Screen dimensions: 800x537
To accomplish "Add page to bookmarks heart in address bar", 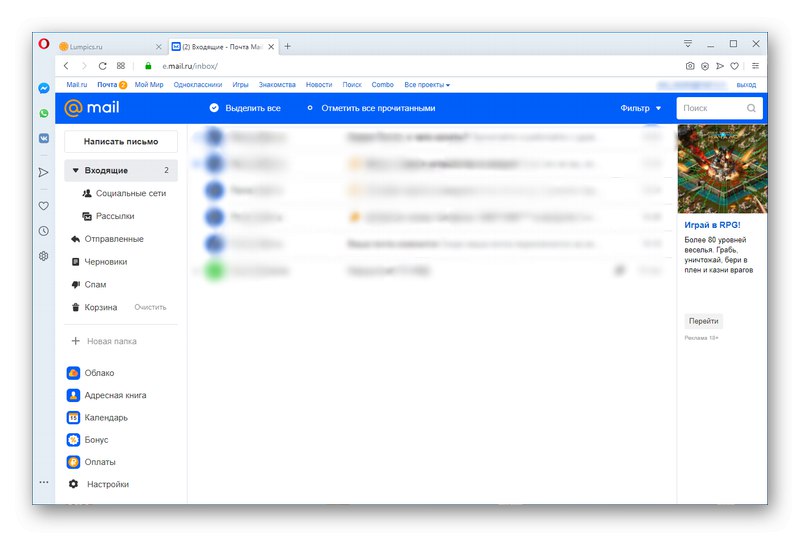I will pos(734,66).
